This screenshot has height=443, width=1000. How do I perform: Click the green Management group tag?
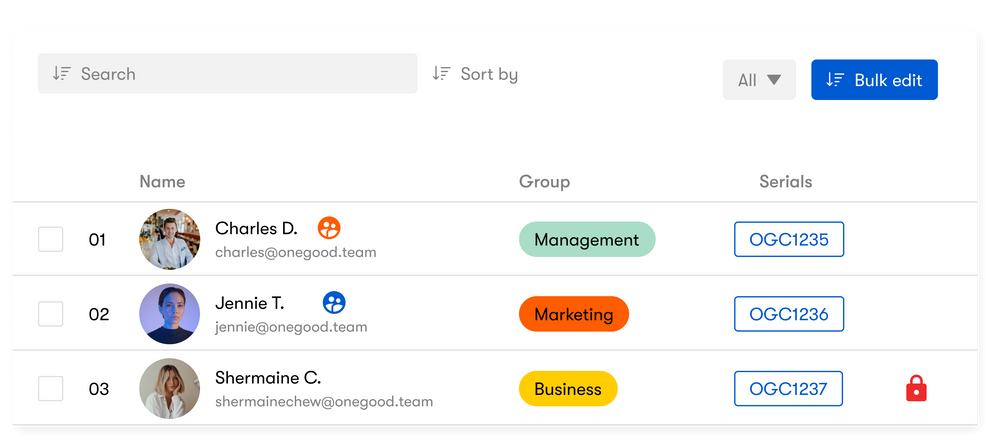[x=586, y=240]
